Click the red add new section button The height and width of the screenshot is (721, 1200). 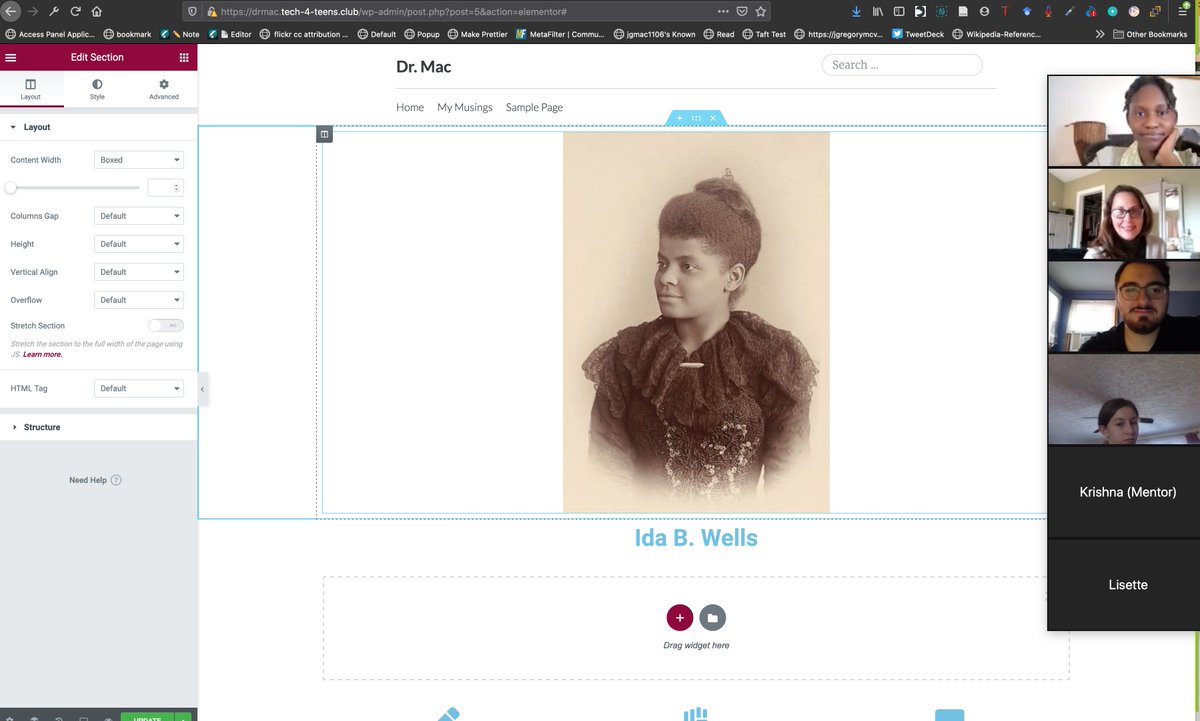[x=679, y=618]
